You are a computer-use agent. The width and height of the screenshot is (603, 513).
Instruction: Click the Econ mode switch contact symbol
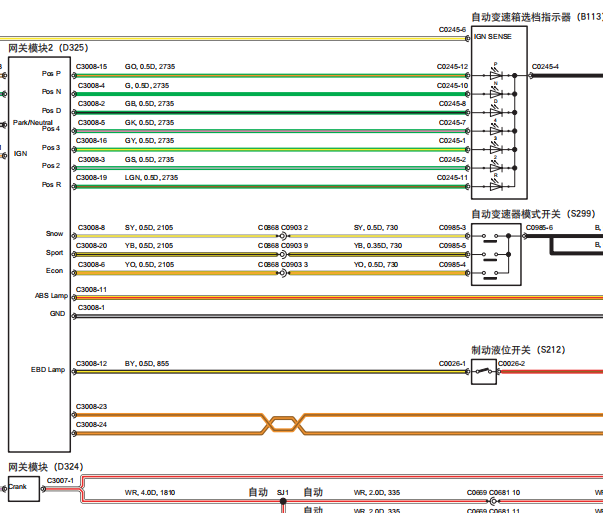click(490, 275)
